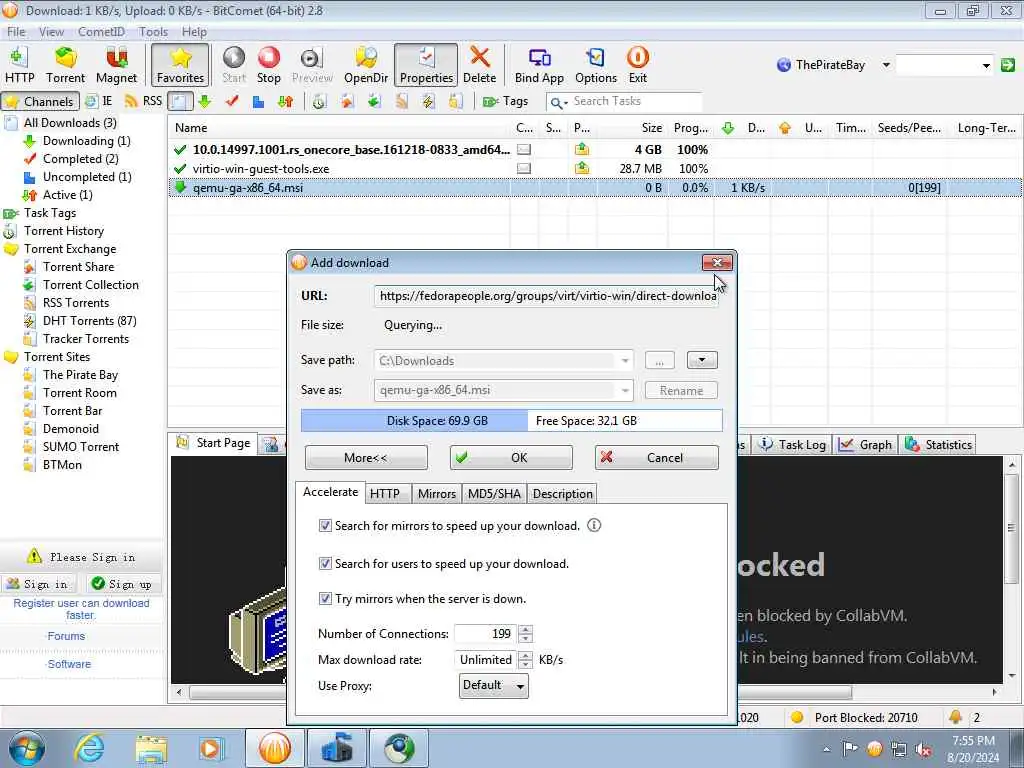
Task: Open the Statistics tab
Action: tap(938, 445)
